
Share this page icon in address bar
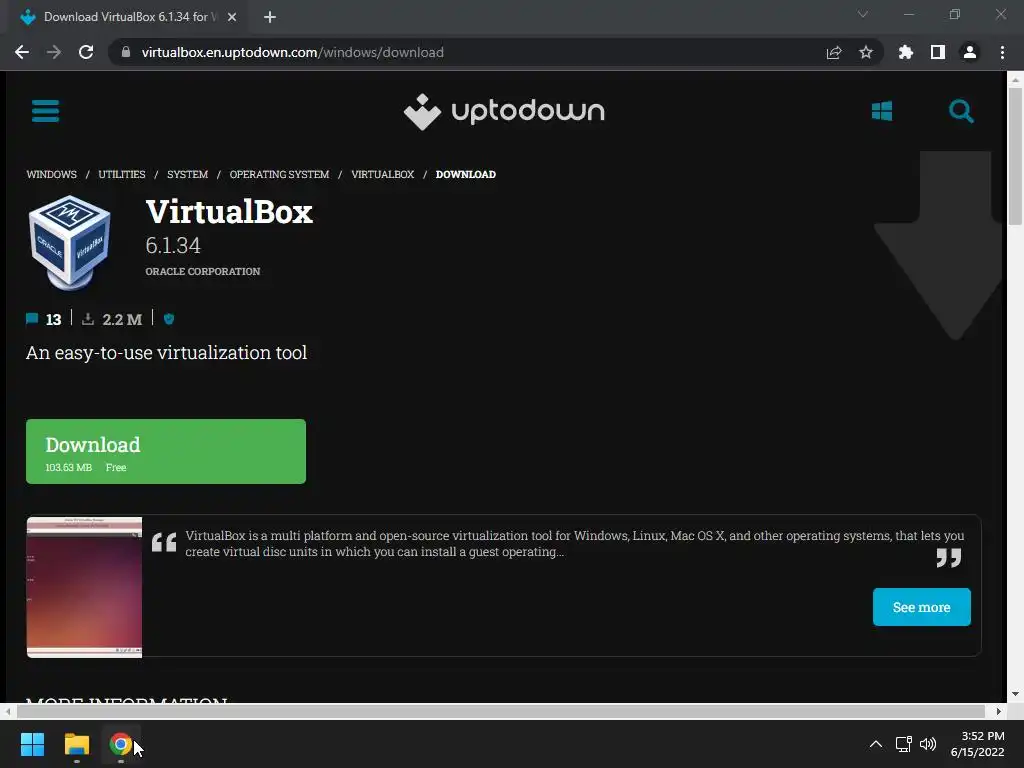[x=834, y=52]
